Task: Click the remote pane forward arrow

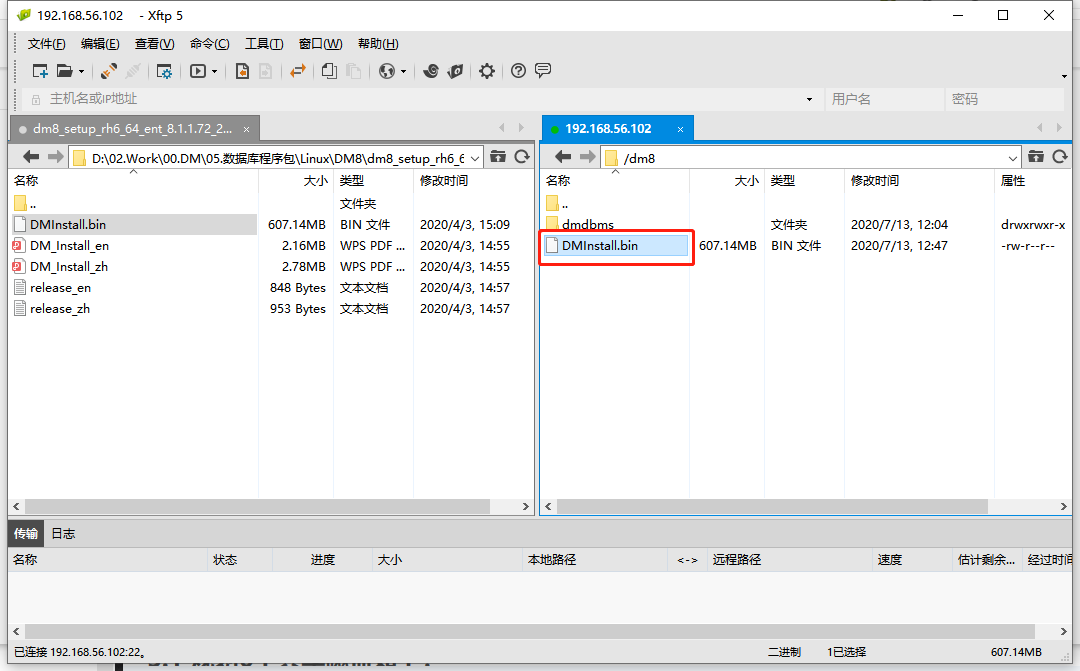Action: tap(587, 157)
